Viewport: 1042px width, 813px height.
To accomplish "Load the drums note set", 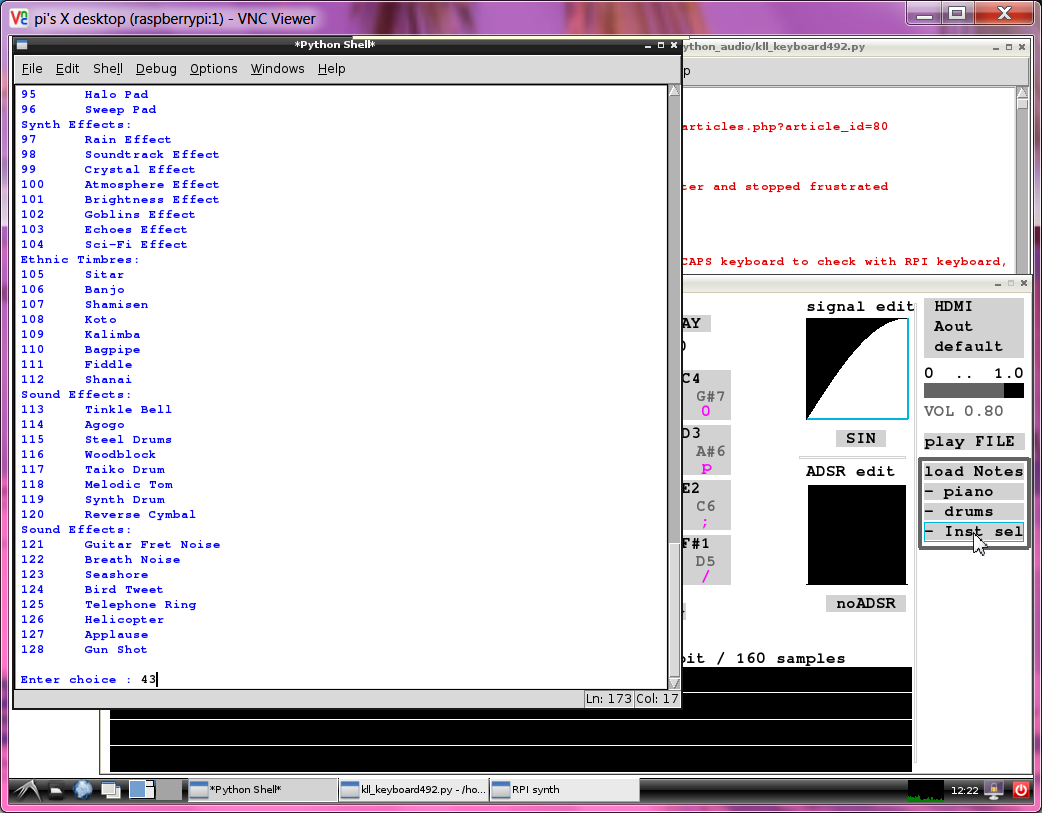I will (973, 511).
